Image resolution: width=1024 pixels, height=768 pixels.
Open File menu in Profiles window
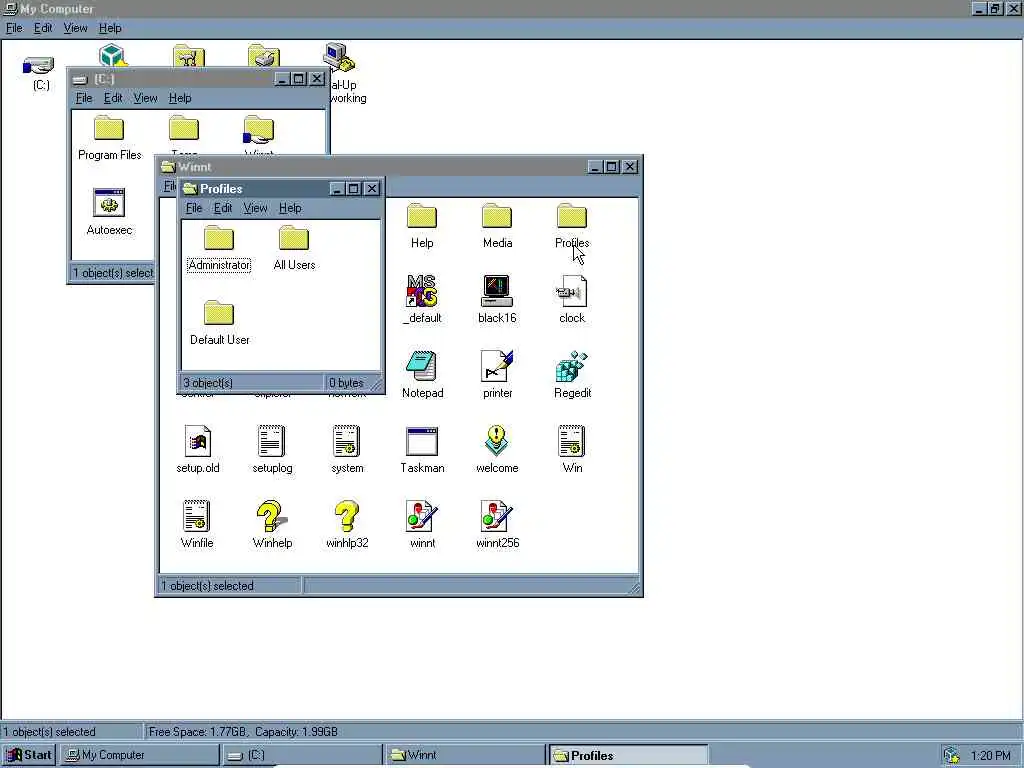click(x=194, y=208)
